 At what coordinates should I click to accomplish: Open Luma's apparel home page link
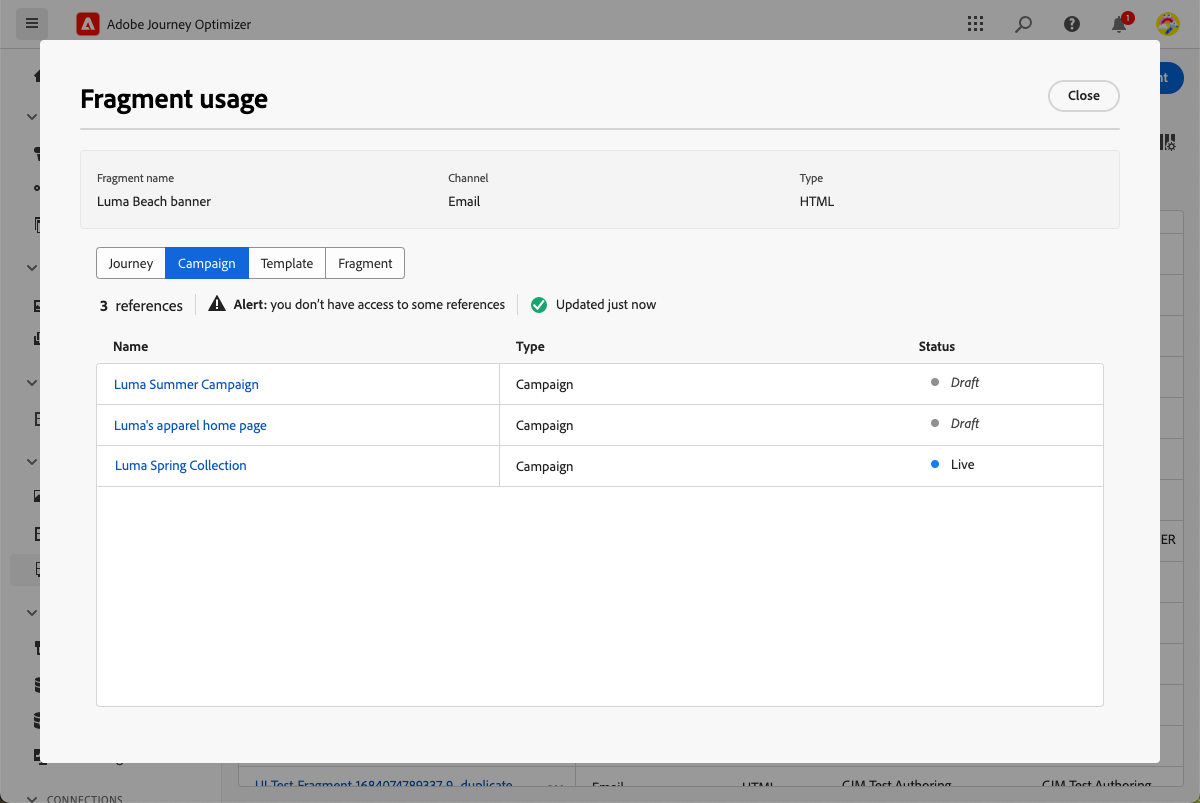tap(190, 425)
